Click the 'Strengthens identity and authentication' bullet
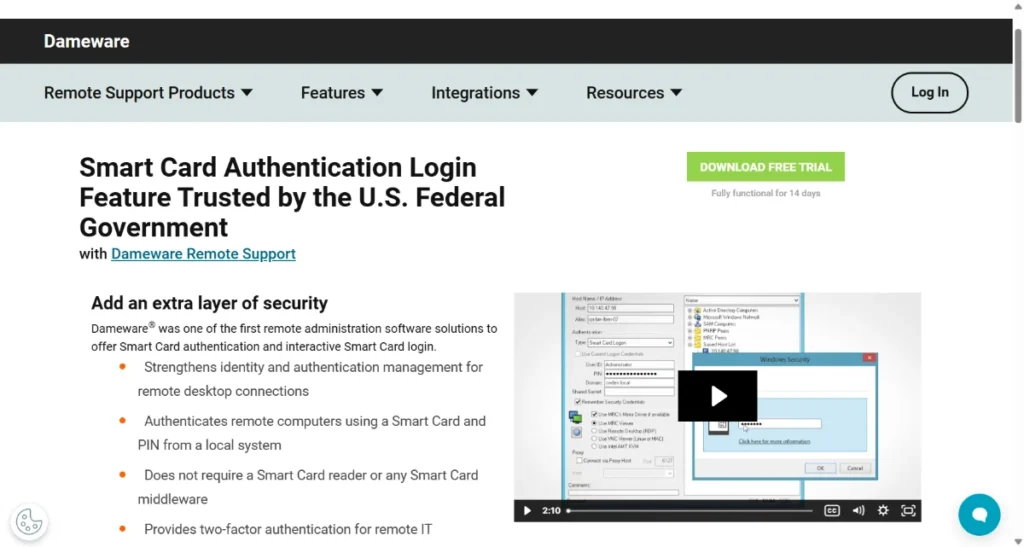The width and height of the screenshot is (1024, 547). click(310, 379)
